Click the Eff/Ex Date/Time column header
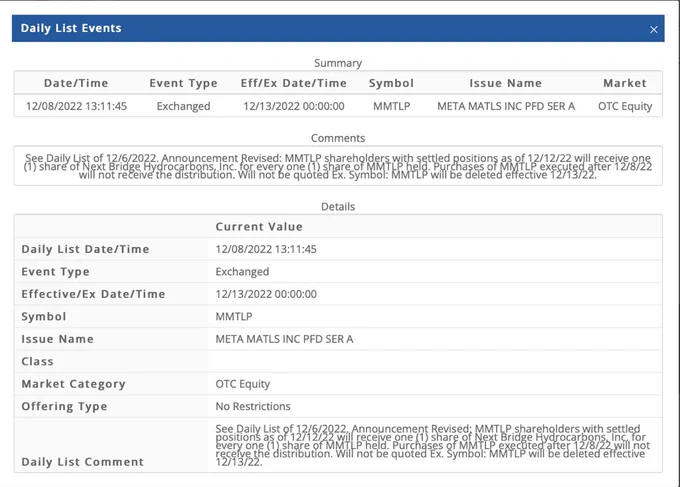Viewport: 680px width, 487px height. (x=294, y=83)
